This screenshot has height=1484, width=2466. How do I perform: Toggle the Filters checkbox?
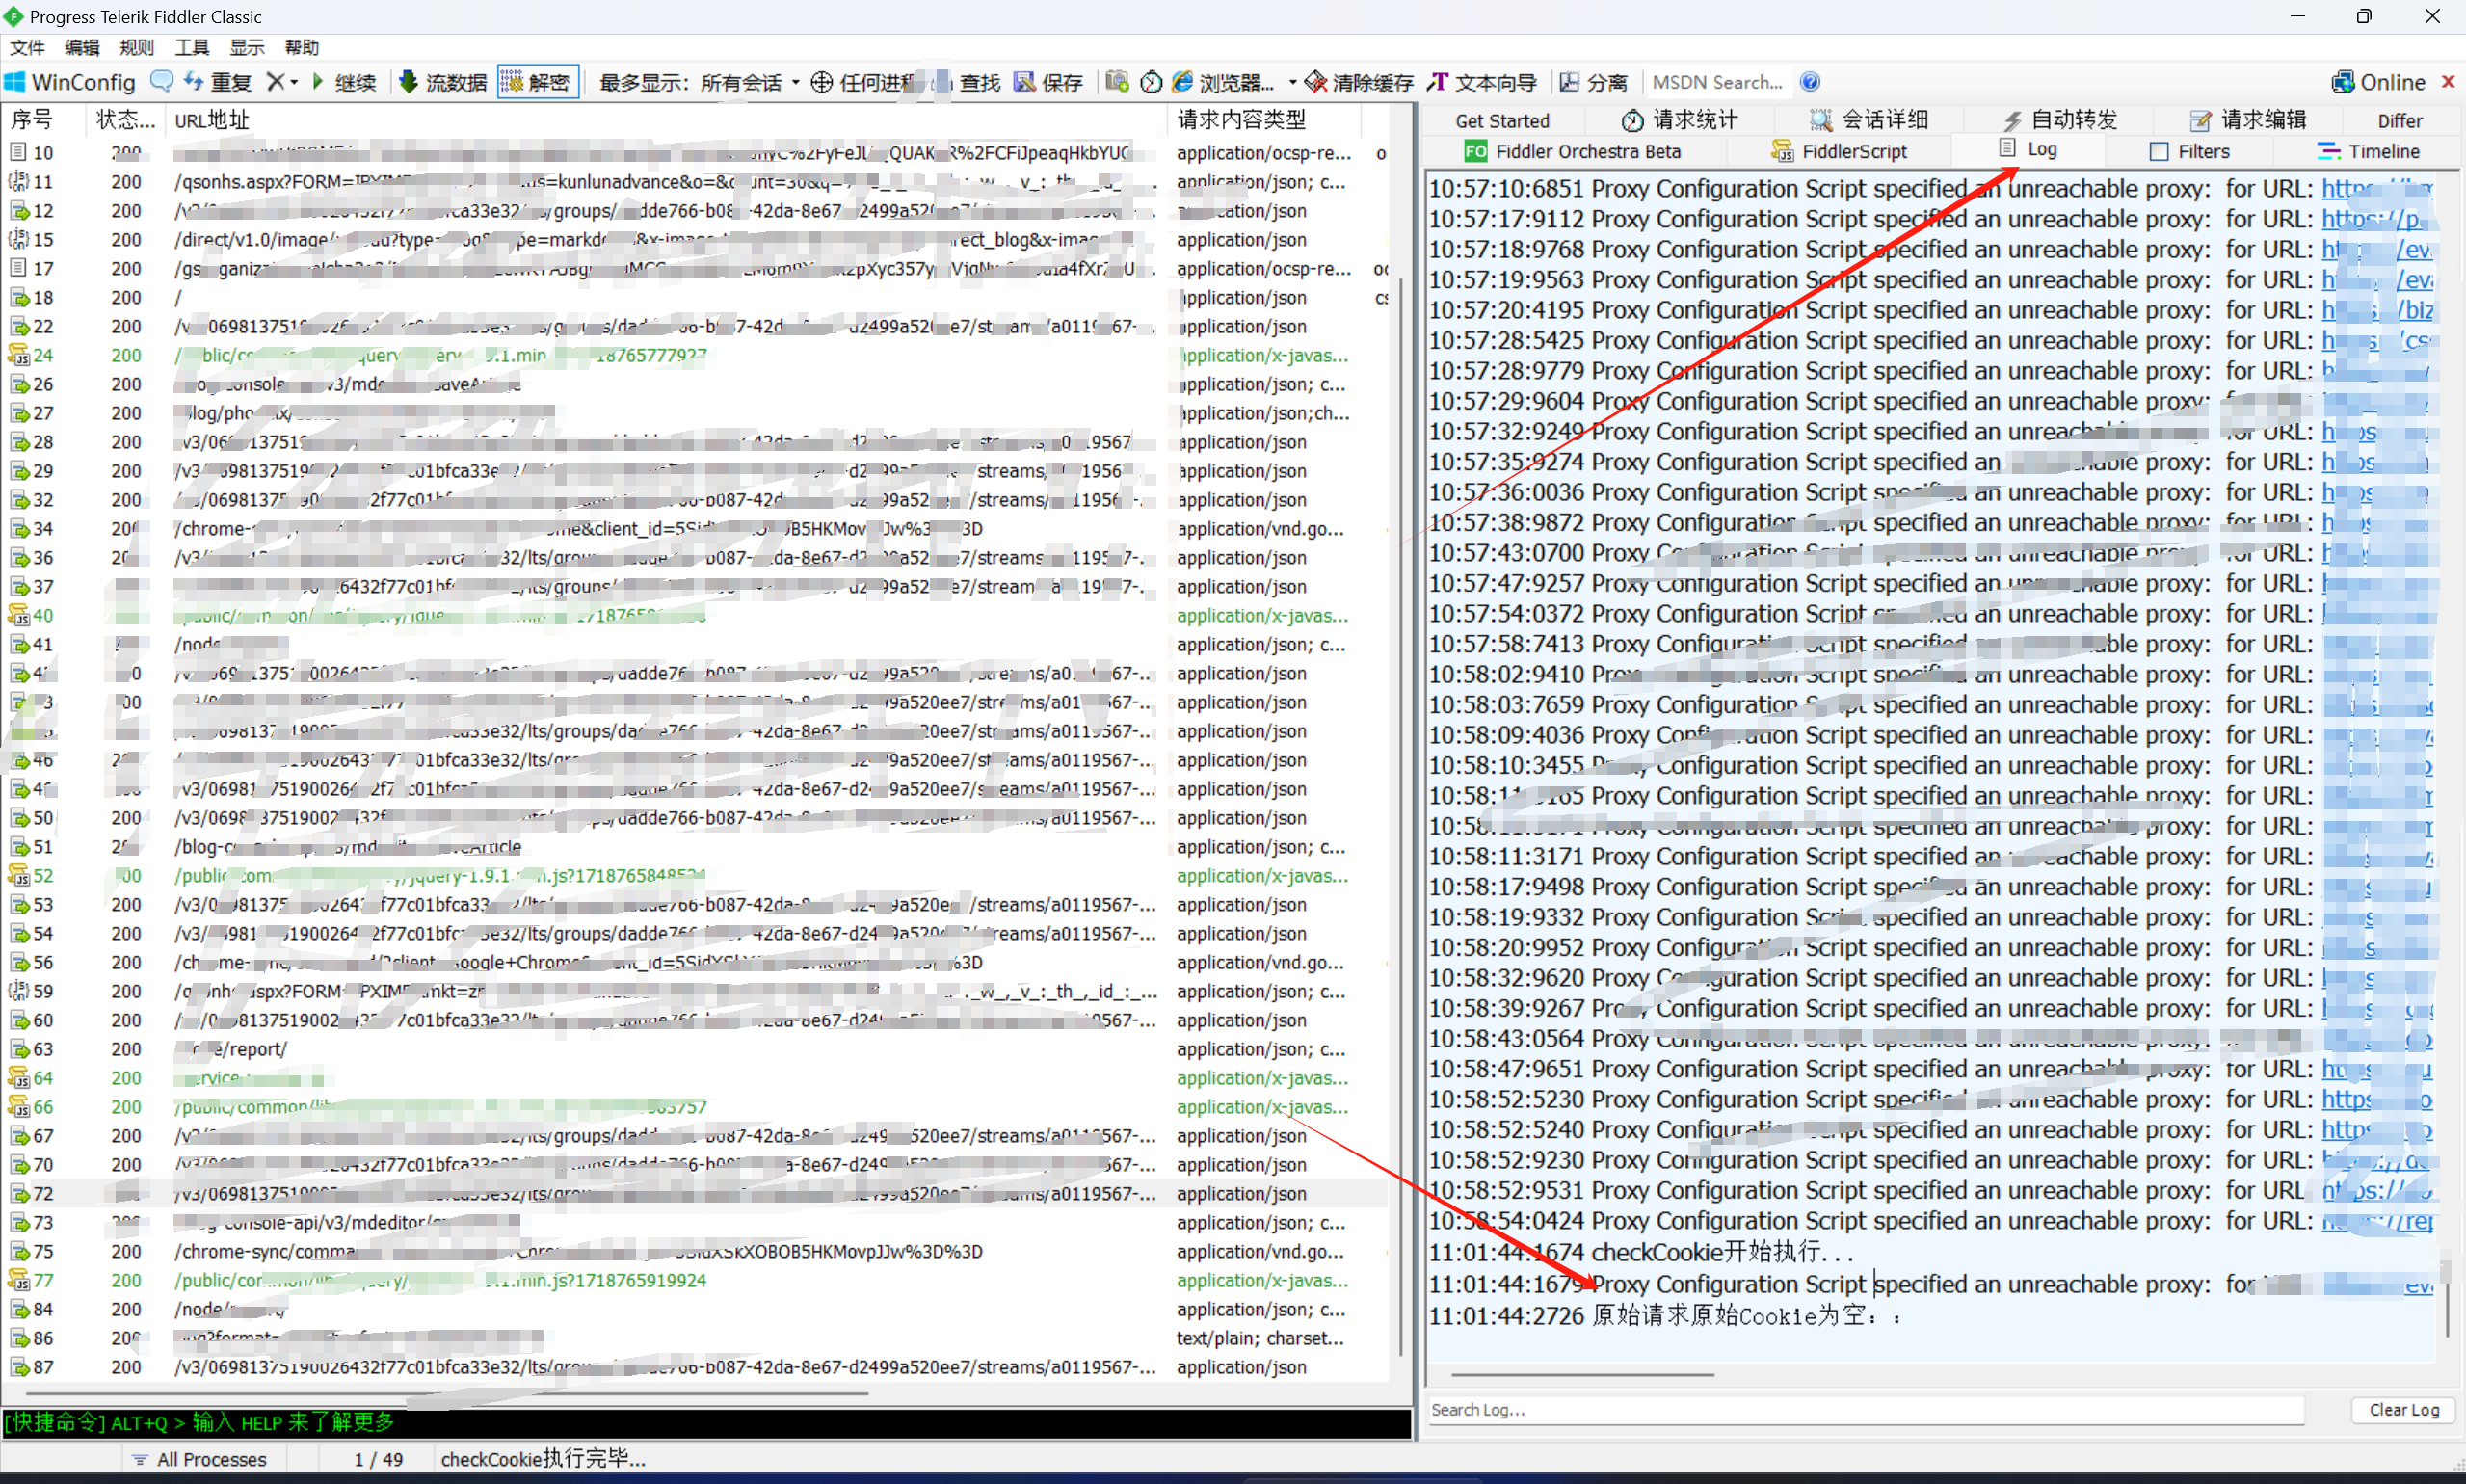(2159, 151)
